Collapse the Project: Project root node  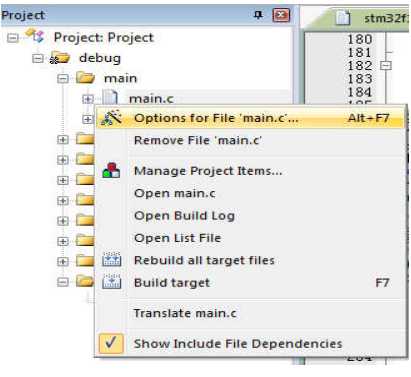tap(13, 38)
